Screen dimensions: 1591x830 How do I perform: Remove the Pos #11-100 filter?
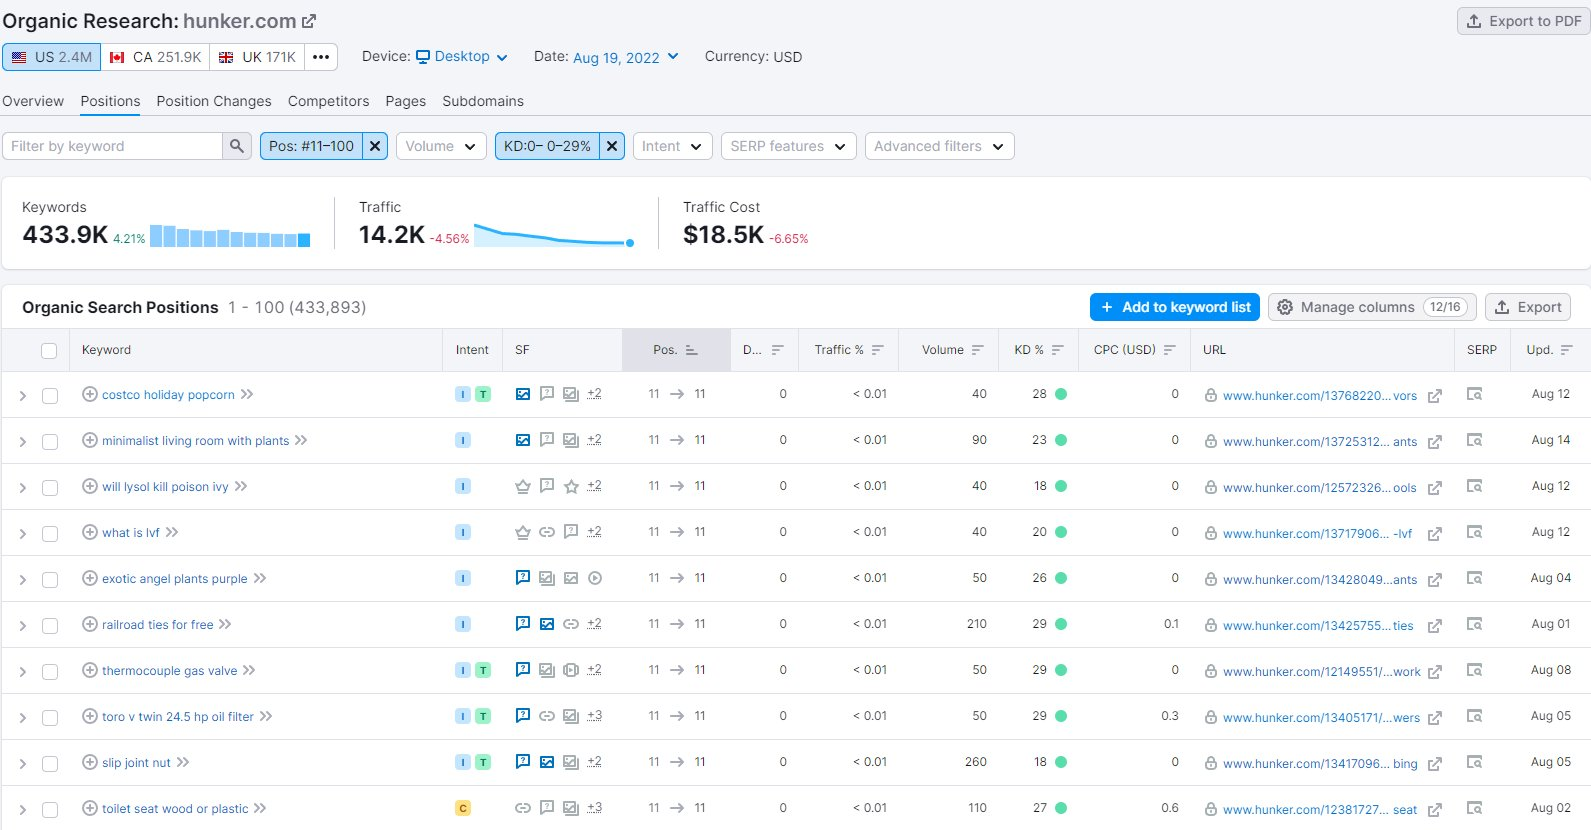375,146
